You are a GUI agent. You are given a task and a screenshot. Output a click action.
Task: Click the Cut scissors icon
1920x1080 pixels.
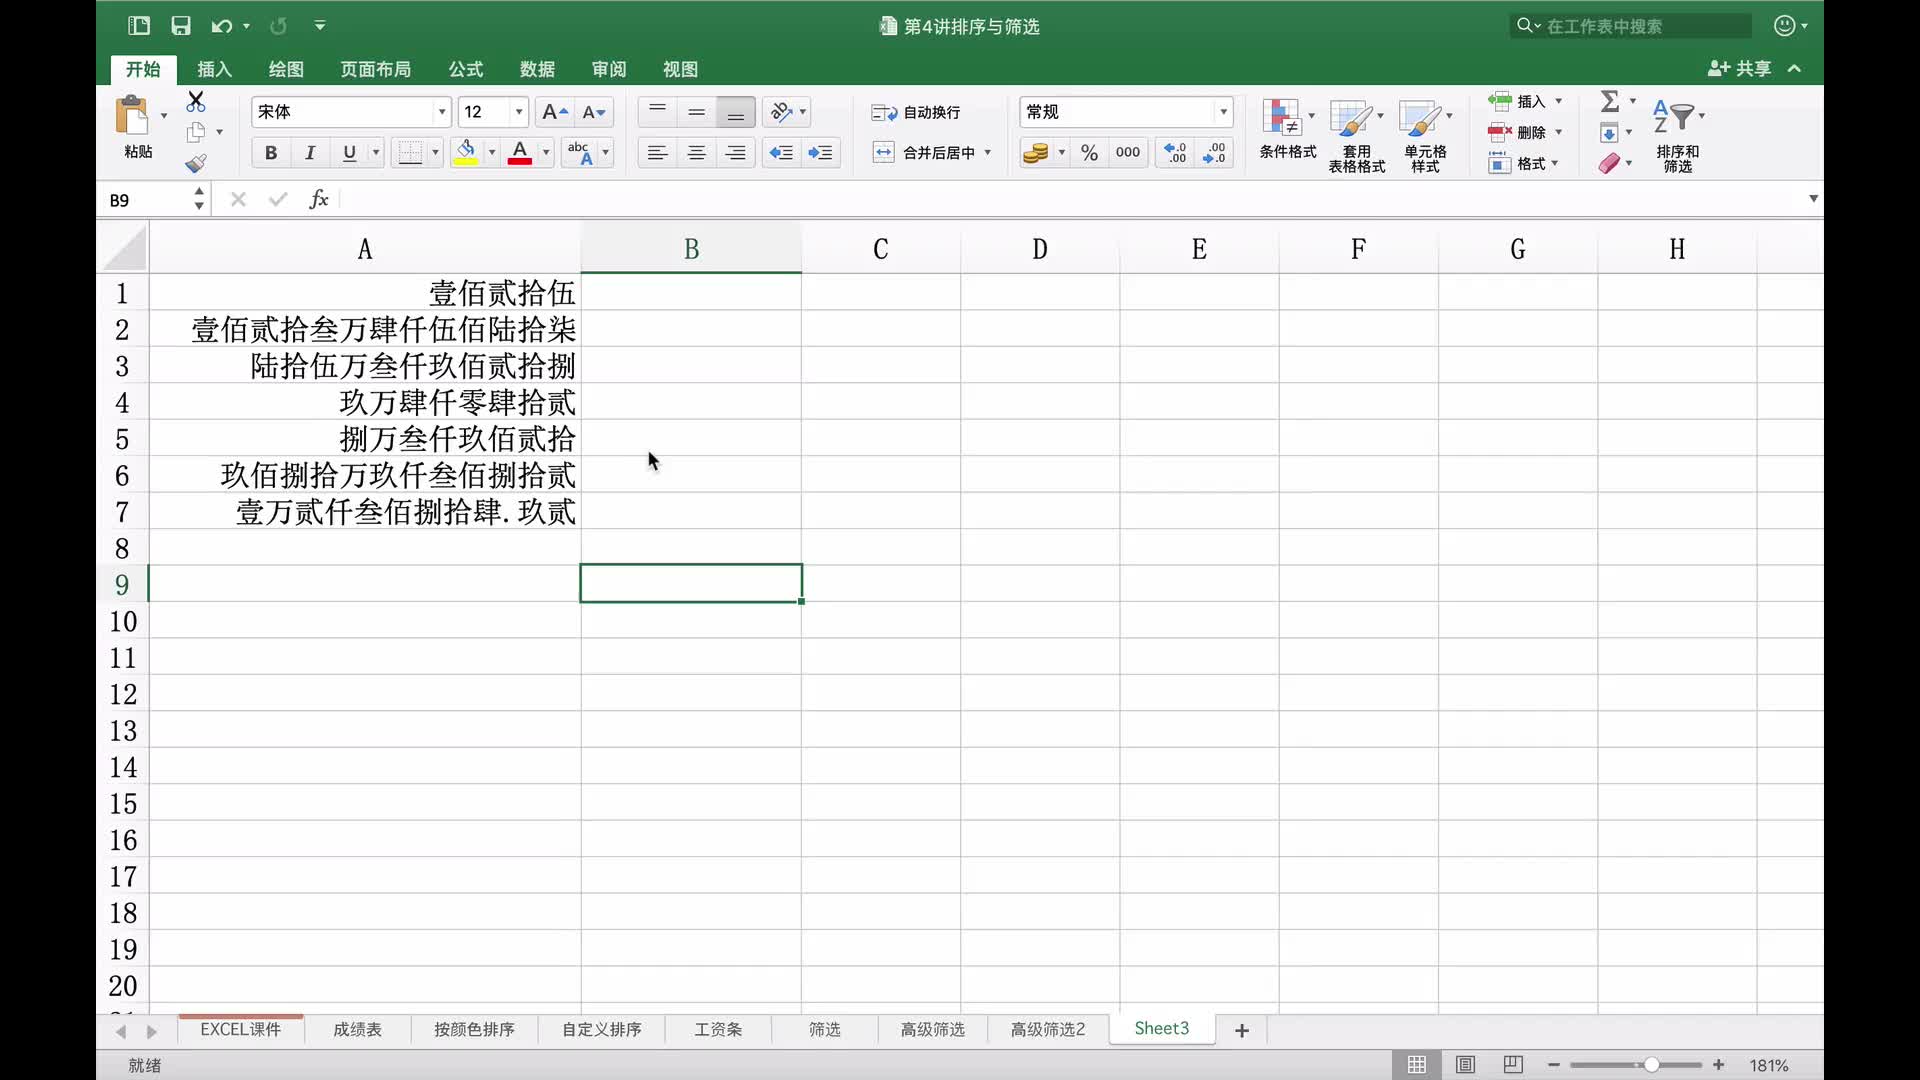196,101
